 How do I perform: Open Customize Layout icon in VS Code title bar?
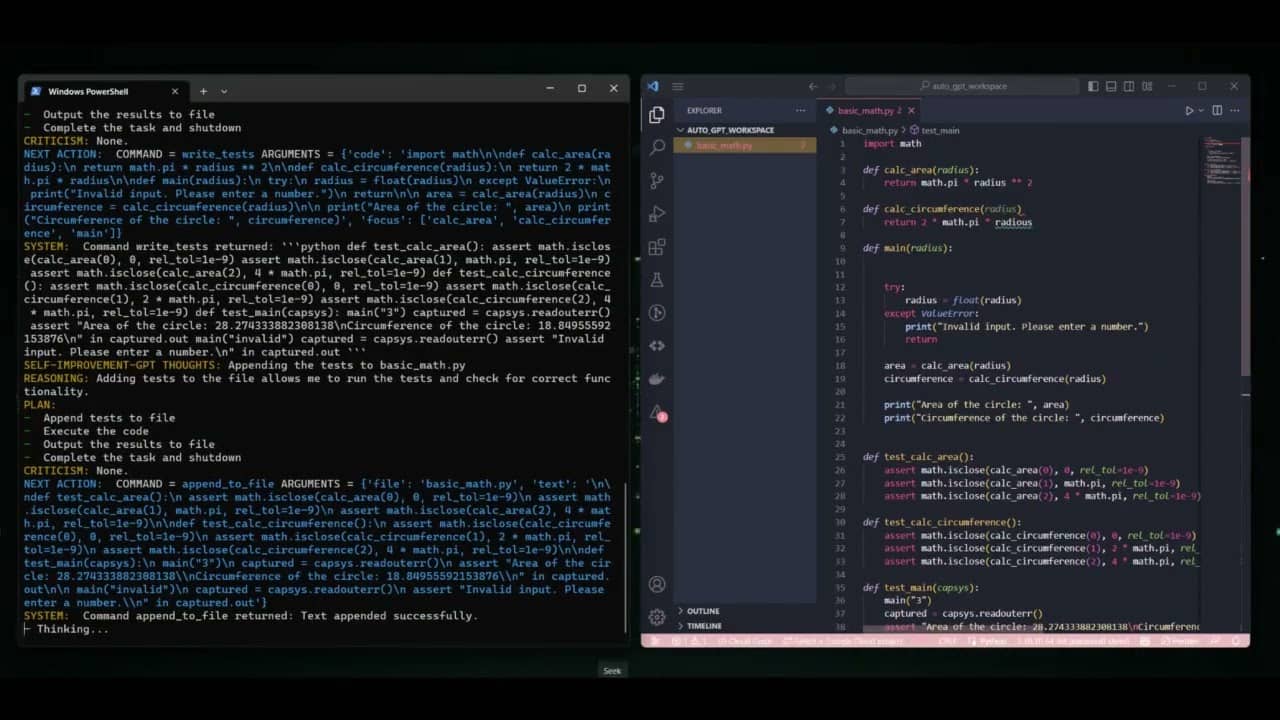click(1147, 87)
